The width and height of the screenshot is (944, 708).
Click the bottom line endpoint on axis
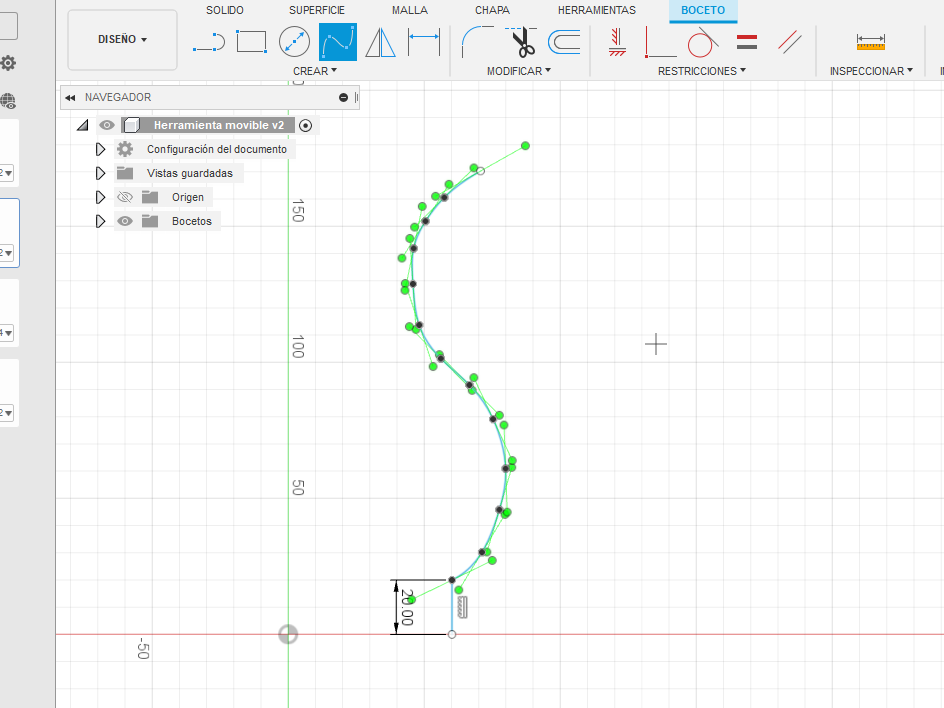click(x=452, y=635)
